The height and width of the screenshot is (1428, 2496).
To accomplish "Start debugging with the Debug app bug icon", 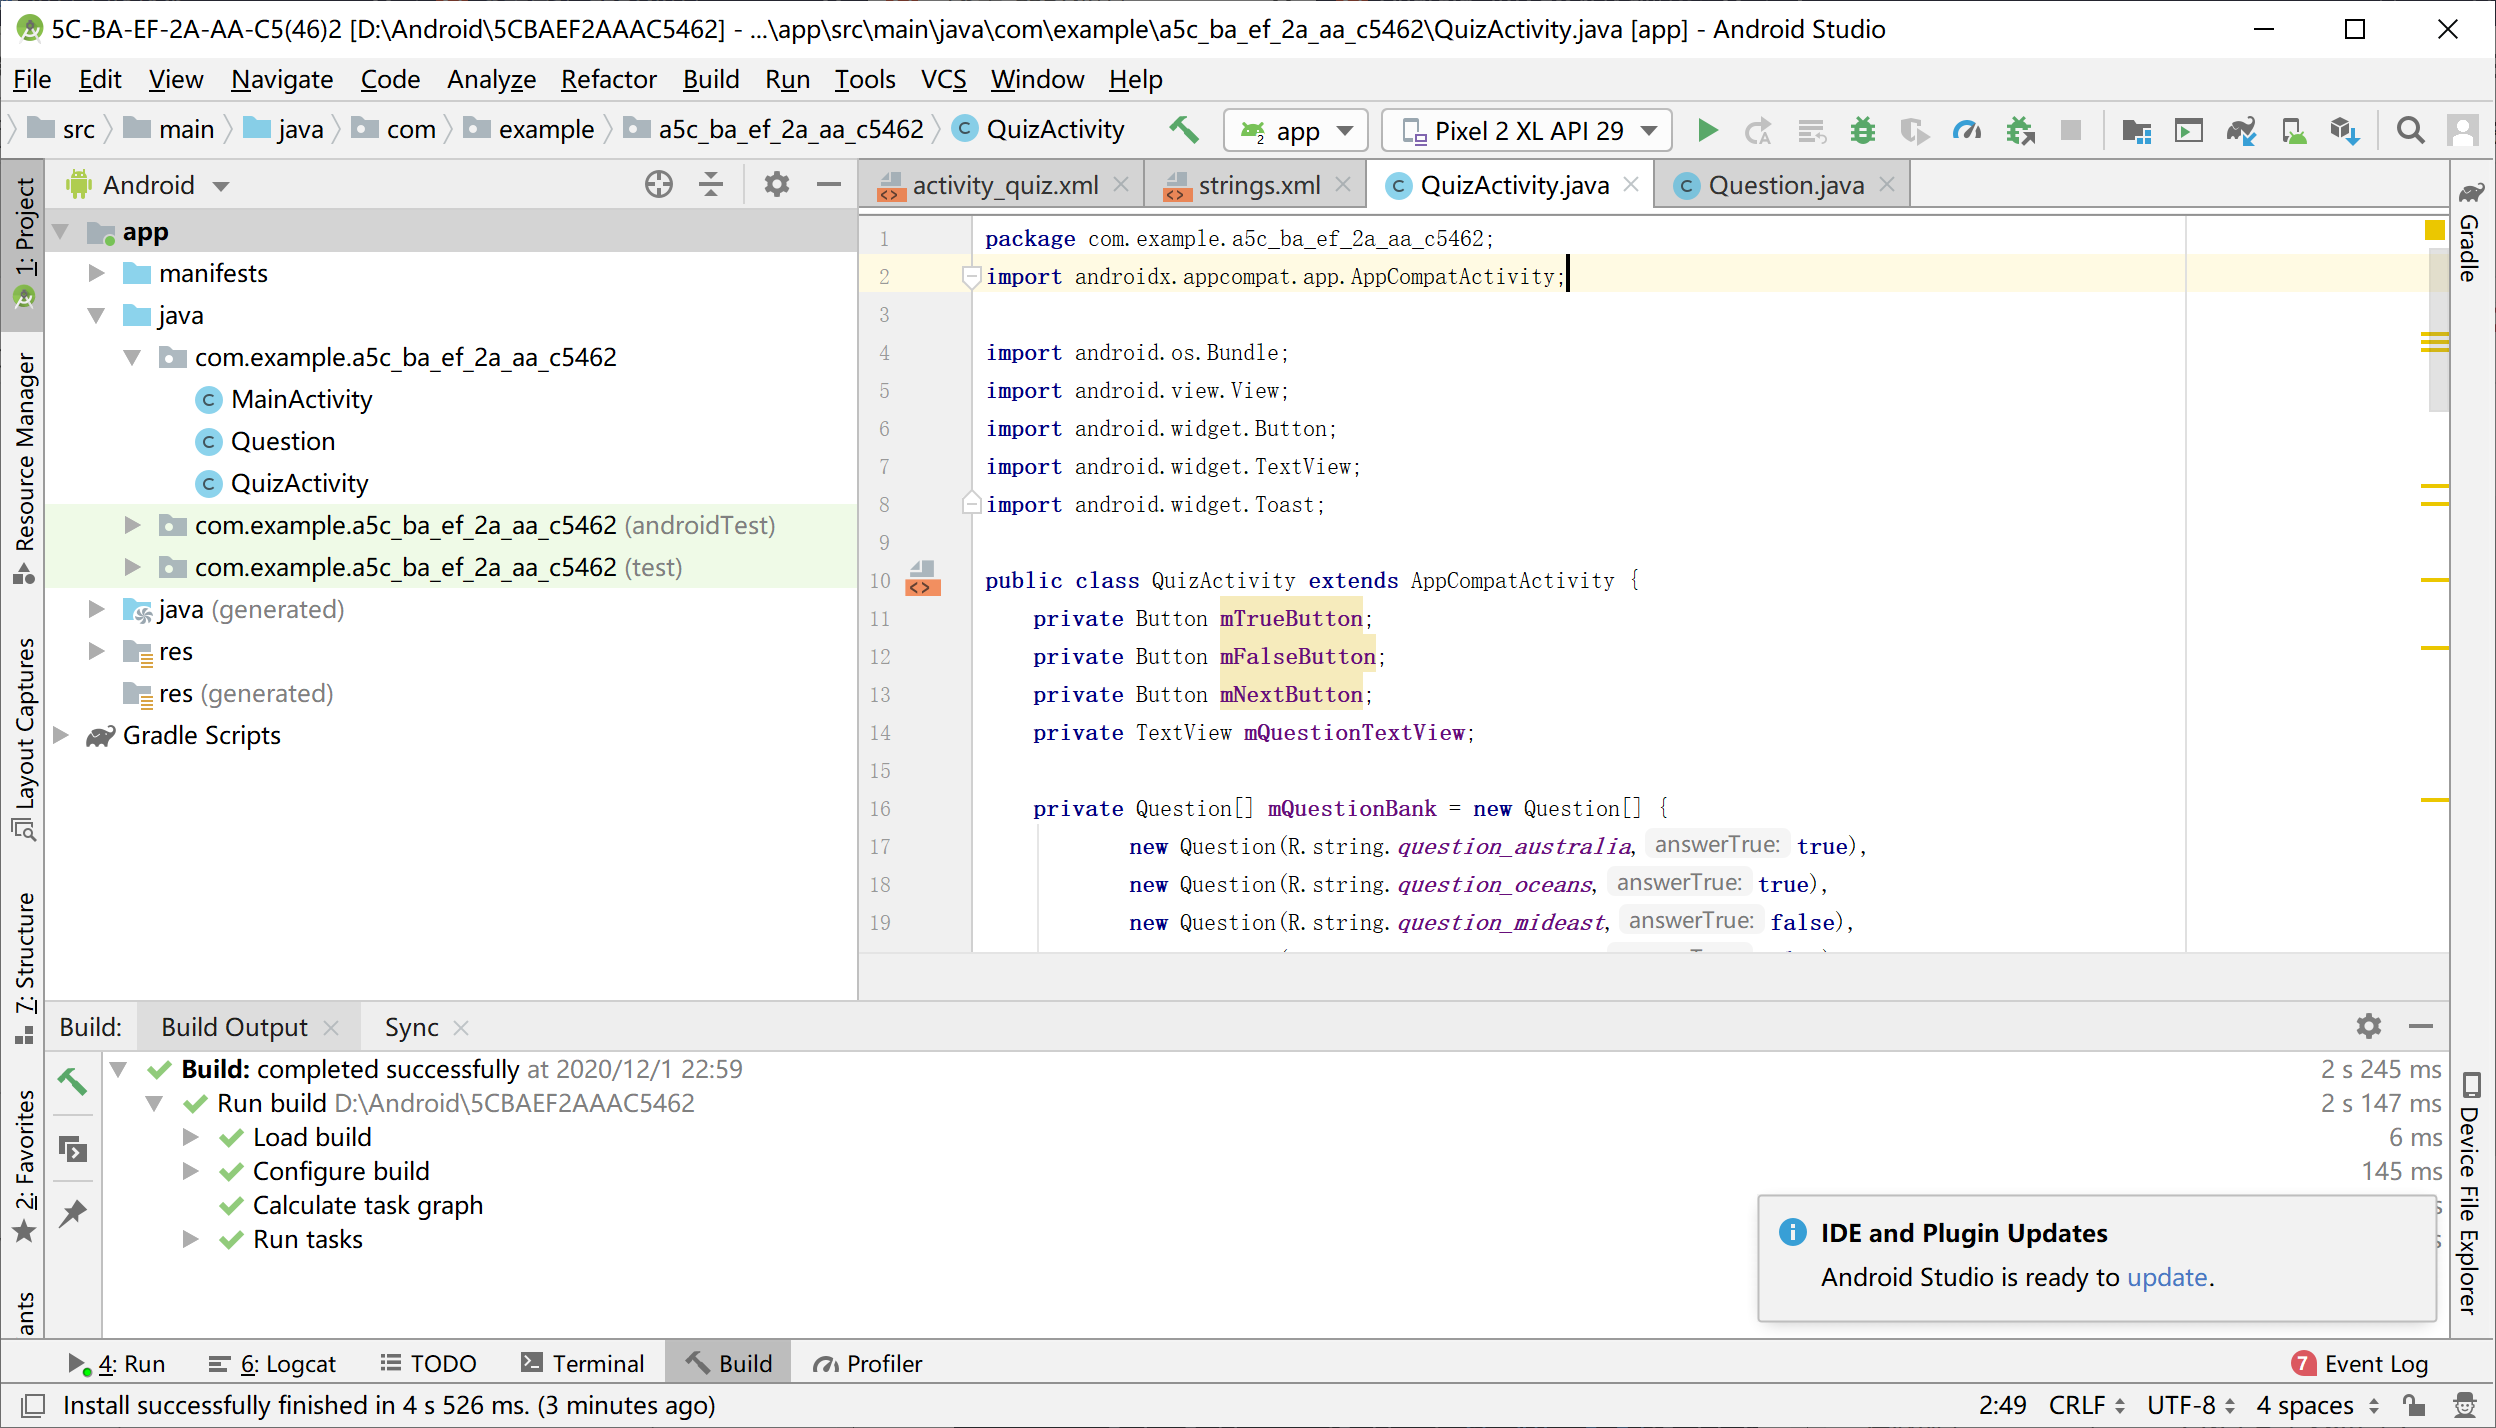I will (x=1862, y=131).
